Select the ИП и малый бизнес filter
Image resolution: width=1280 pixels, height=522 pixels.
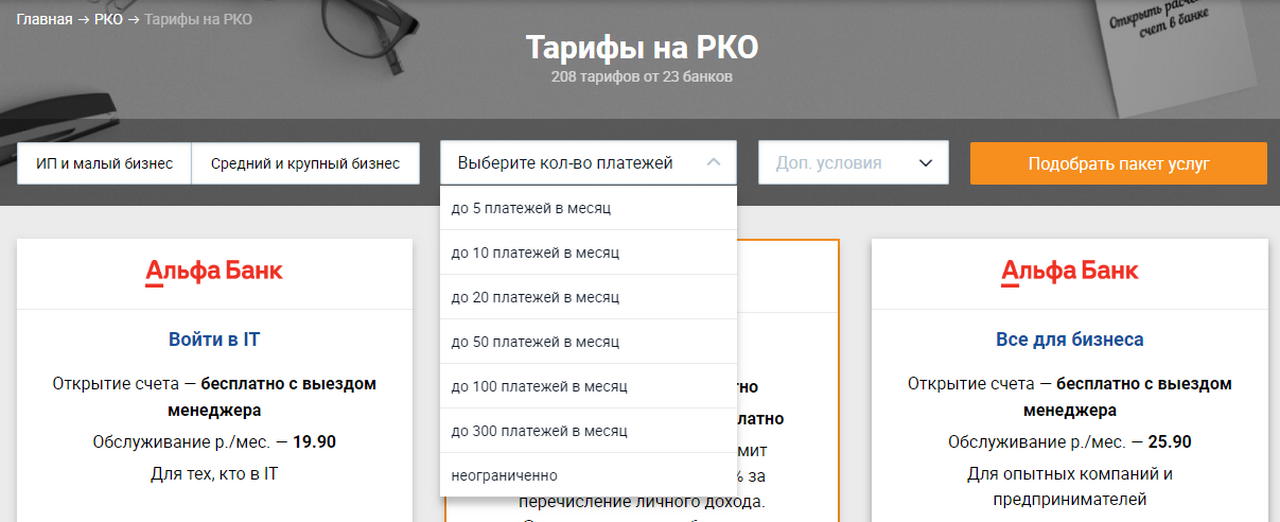(x=104, y=163)
